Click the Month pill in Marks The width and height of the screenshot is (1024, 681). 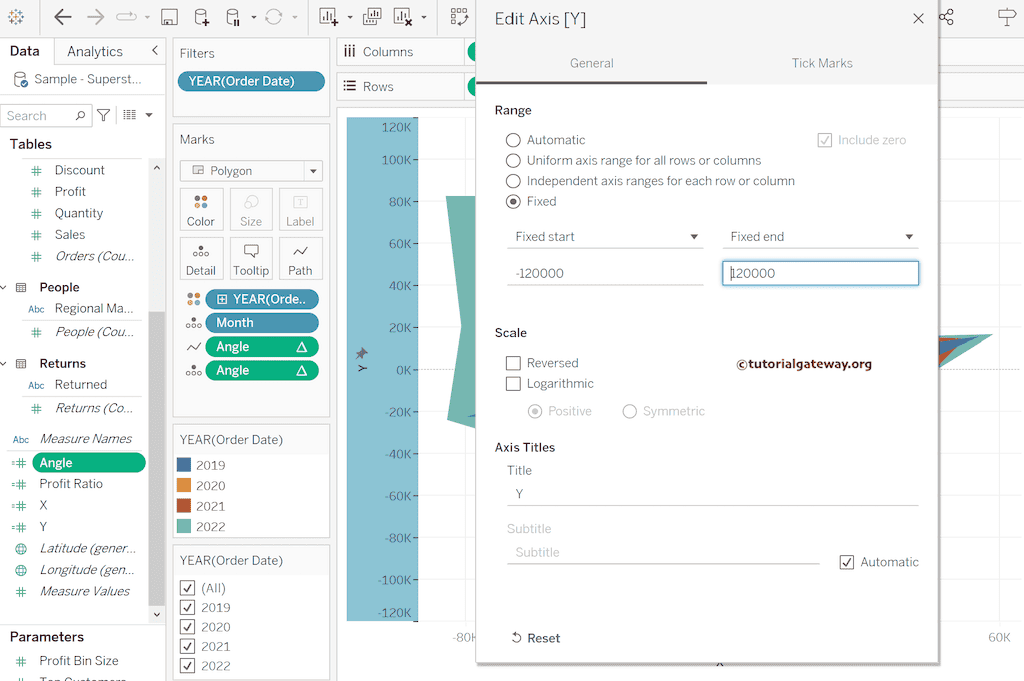(x=262, y=323)
